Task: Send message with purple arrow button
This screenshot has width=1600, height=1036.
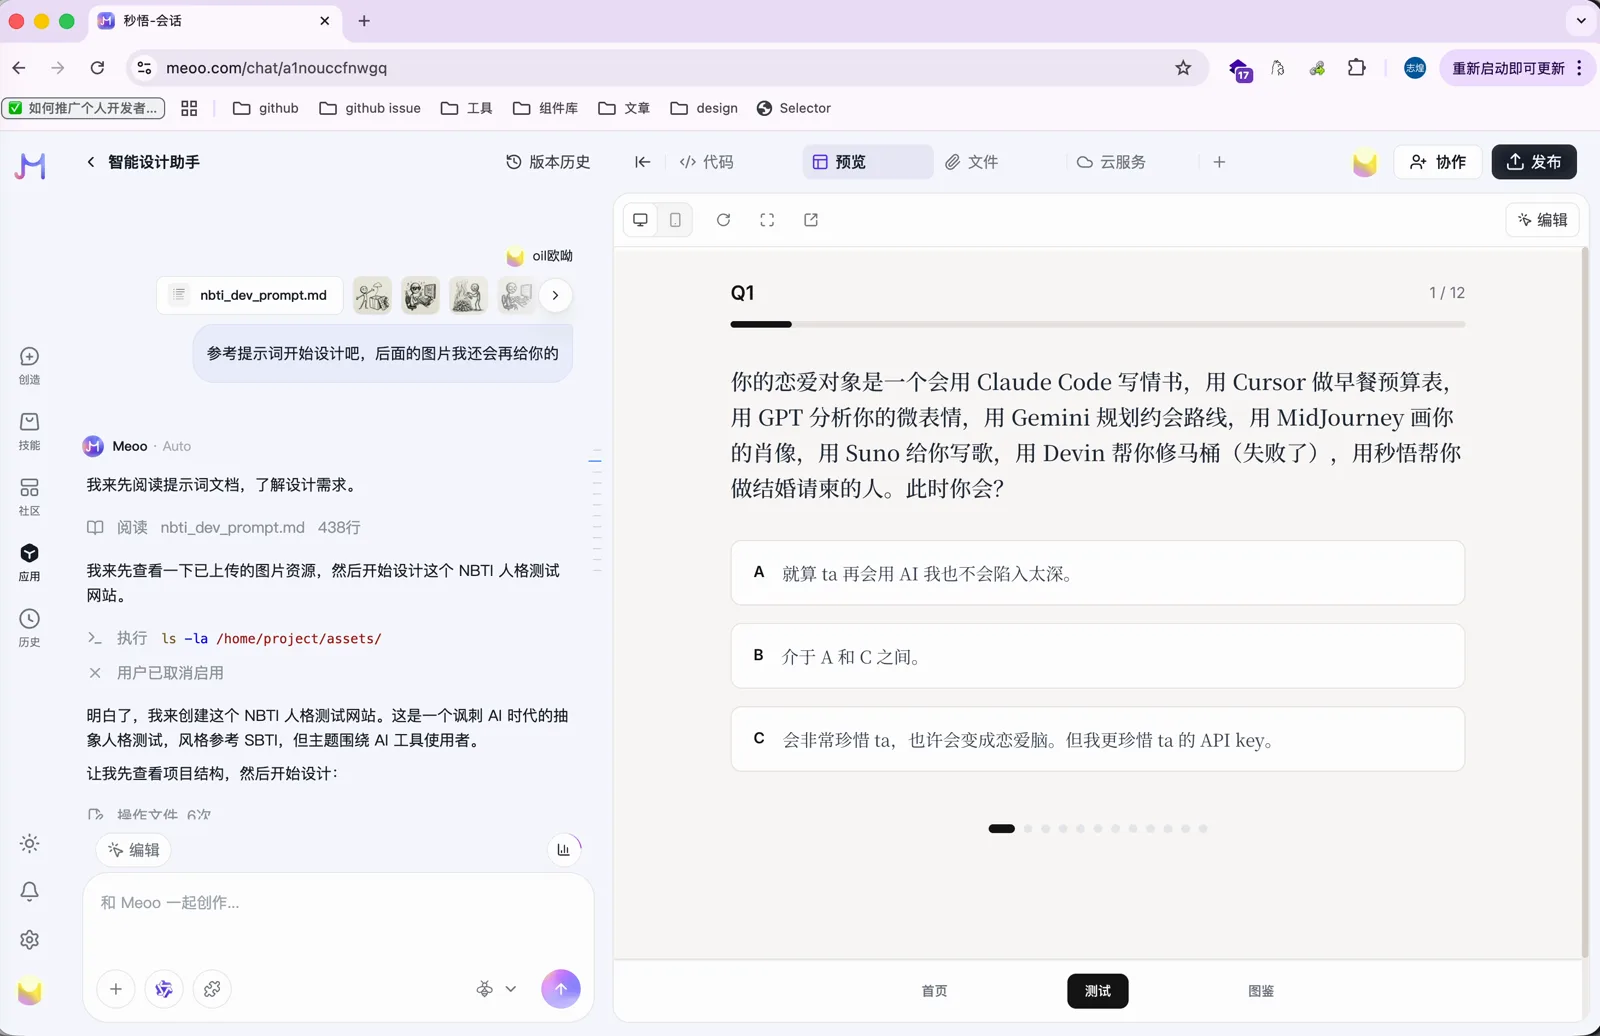Action: click(x=561, y=989)
